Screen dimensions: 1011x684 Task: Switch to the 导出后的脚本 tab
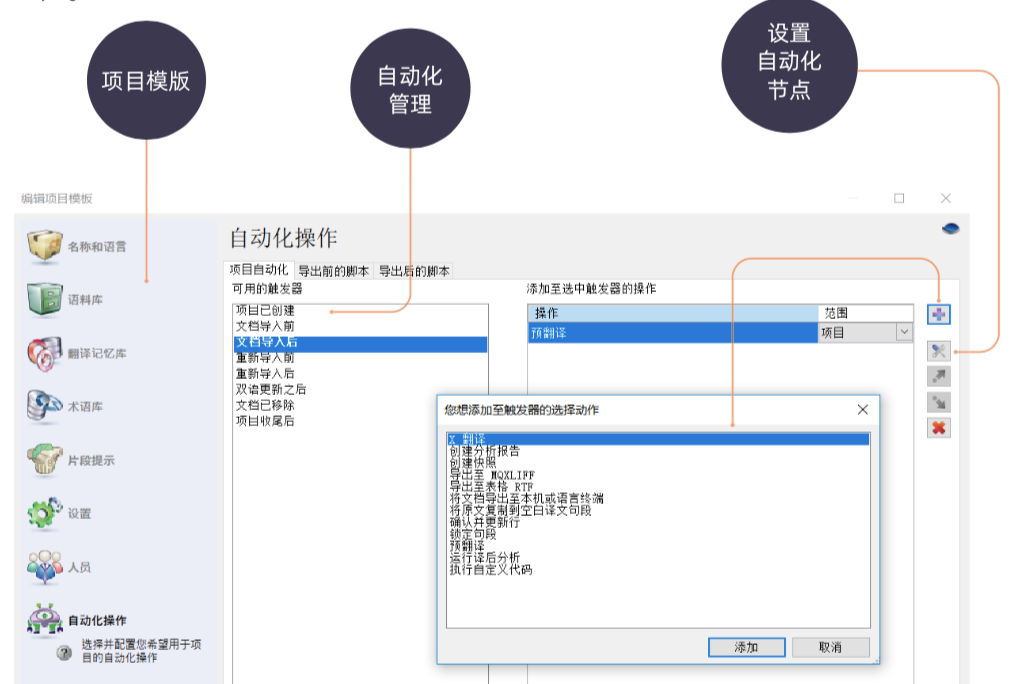[x=414, y=271]
